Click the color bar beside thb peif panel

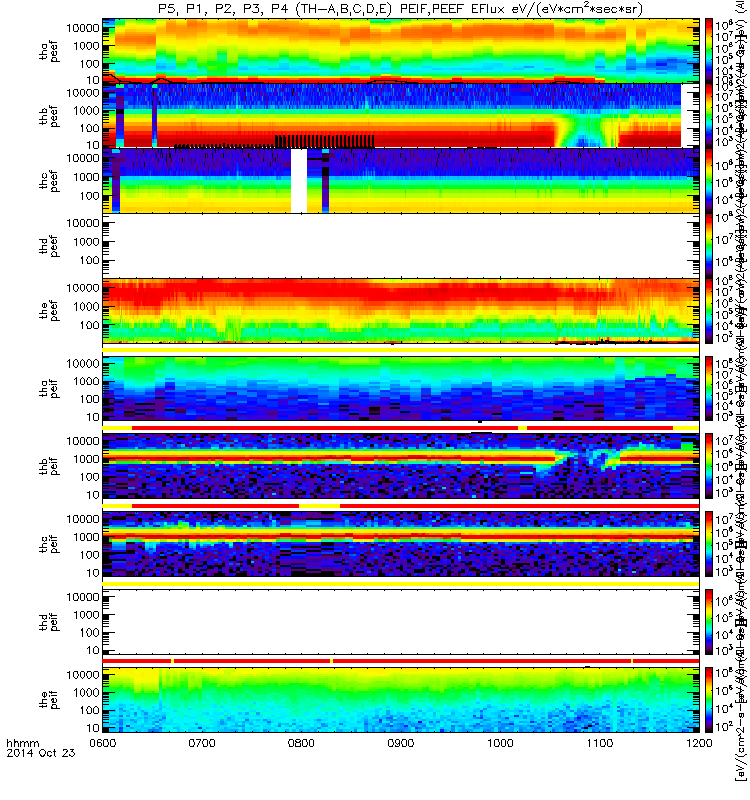pyautogui.click(x=709, y=466)
